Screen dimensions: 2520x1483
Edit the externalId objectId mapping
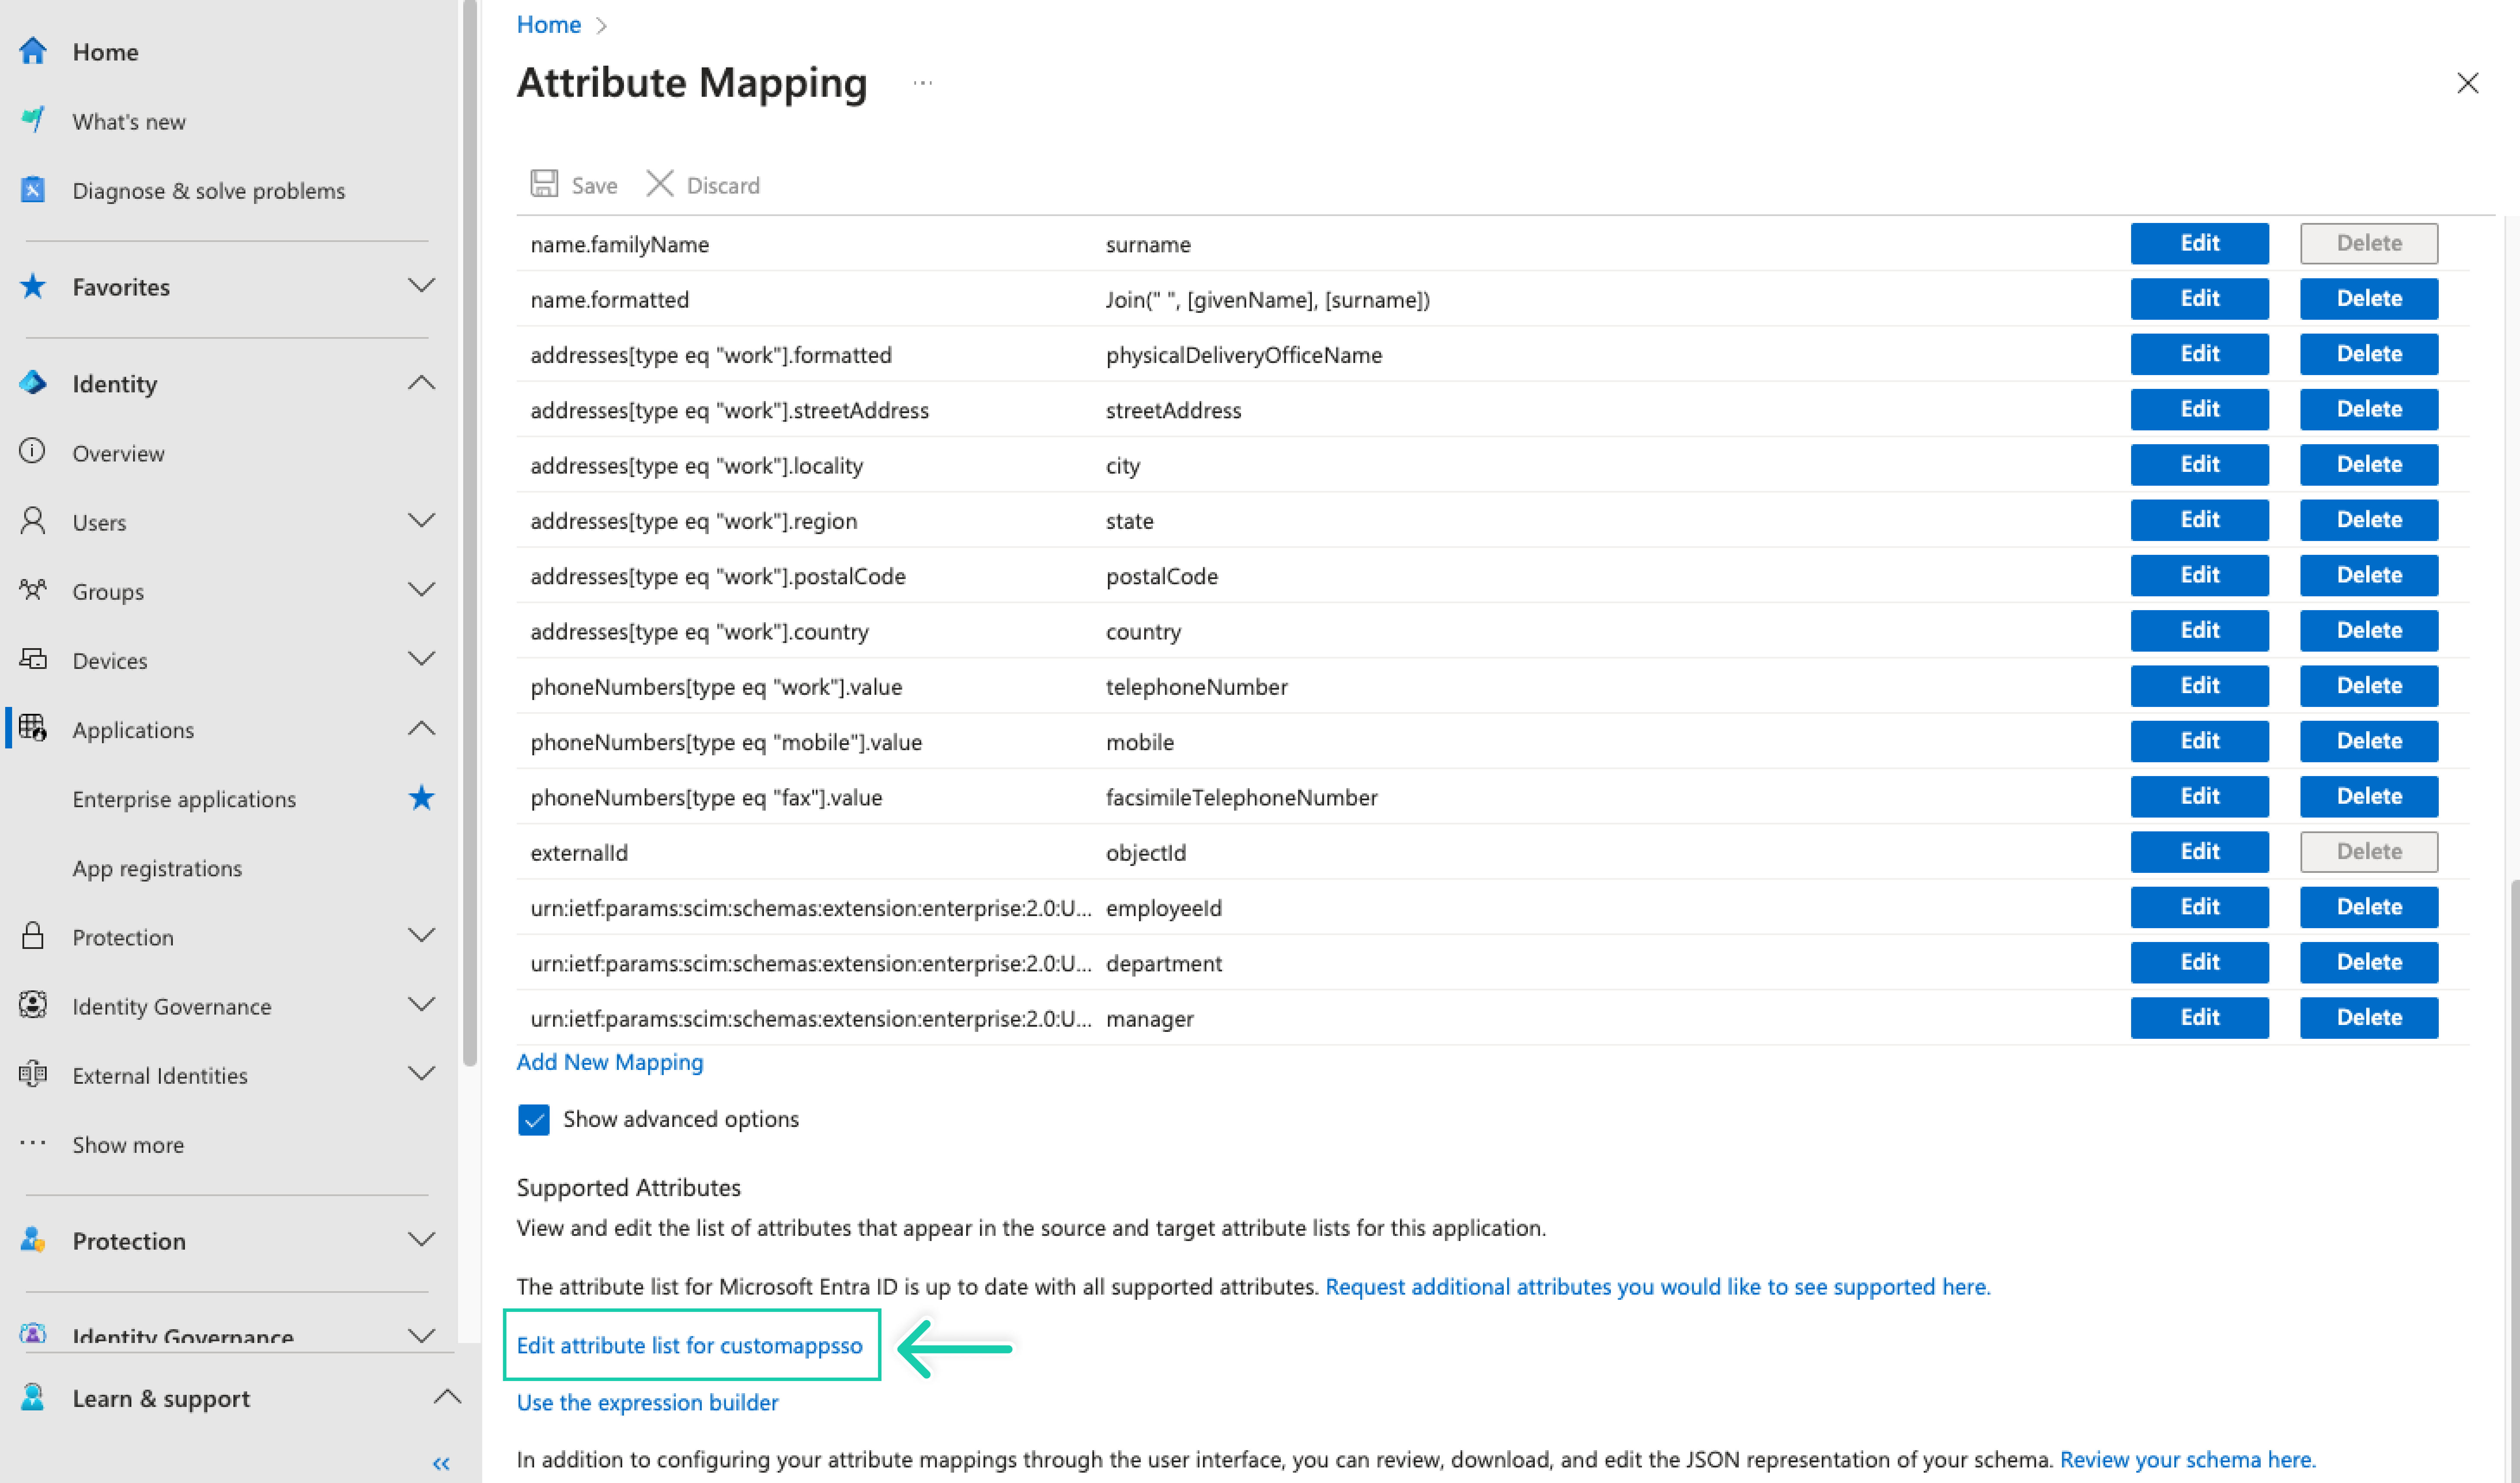click(2199, 852)
